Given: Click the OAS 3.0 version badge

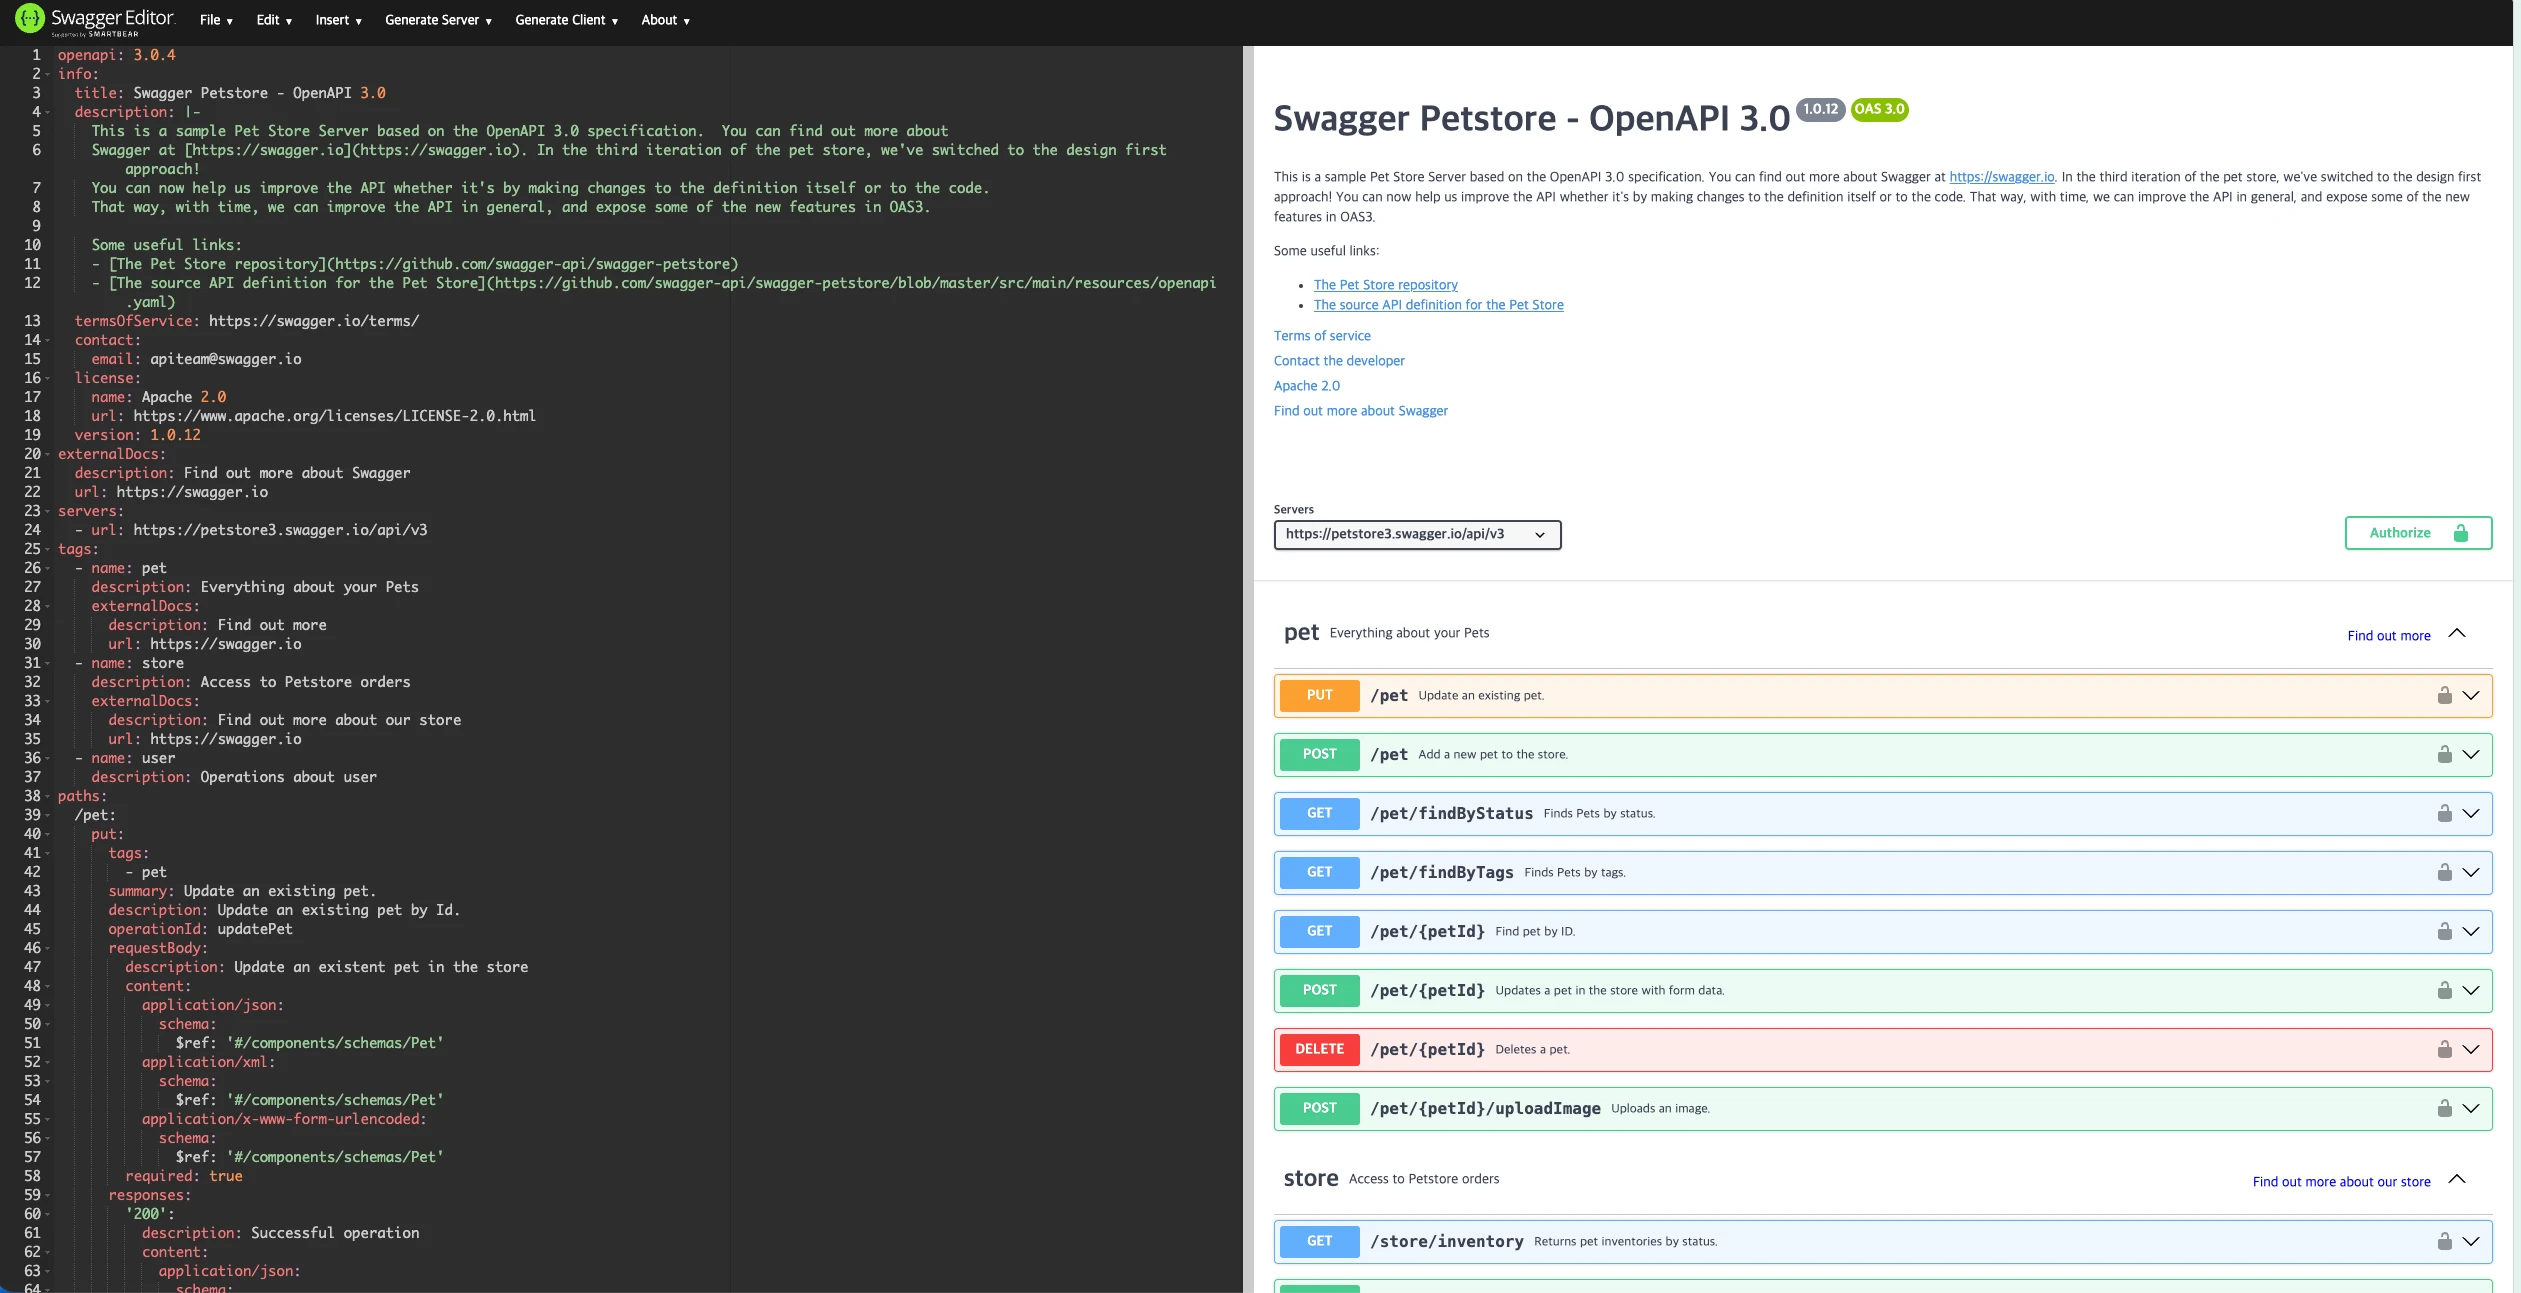Looking at the screenshot, I should pos(1879,110).
